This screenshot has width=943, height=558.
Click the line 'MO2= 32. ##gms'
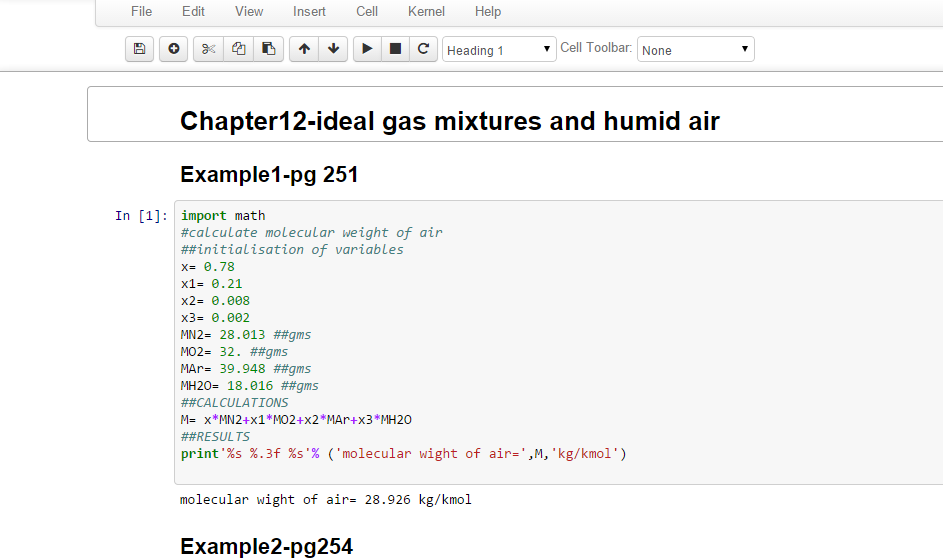[235, 351]
